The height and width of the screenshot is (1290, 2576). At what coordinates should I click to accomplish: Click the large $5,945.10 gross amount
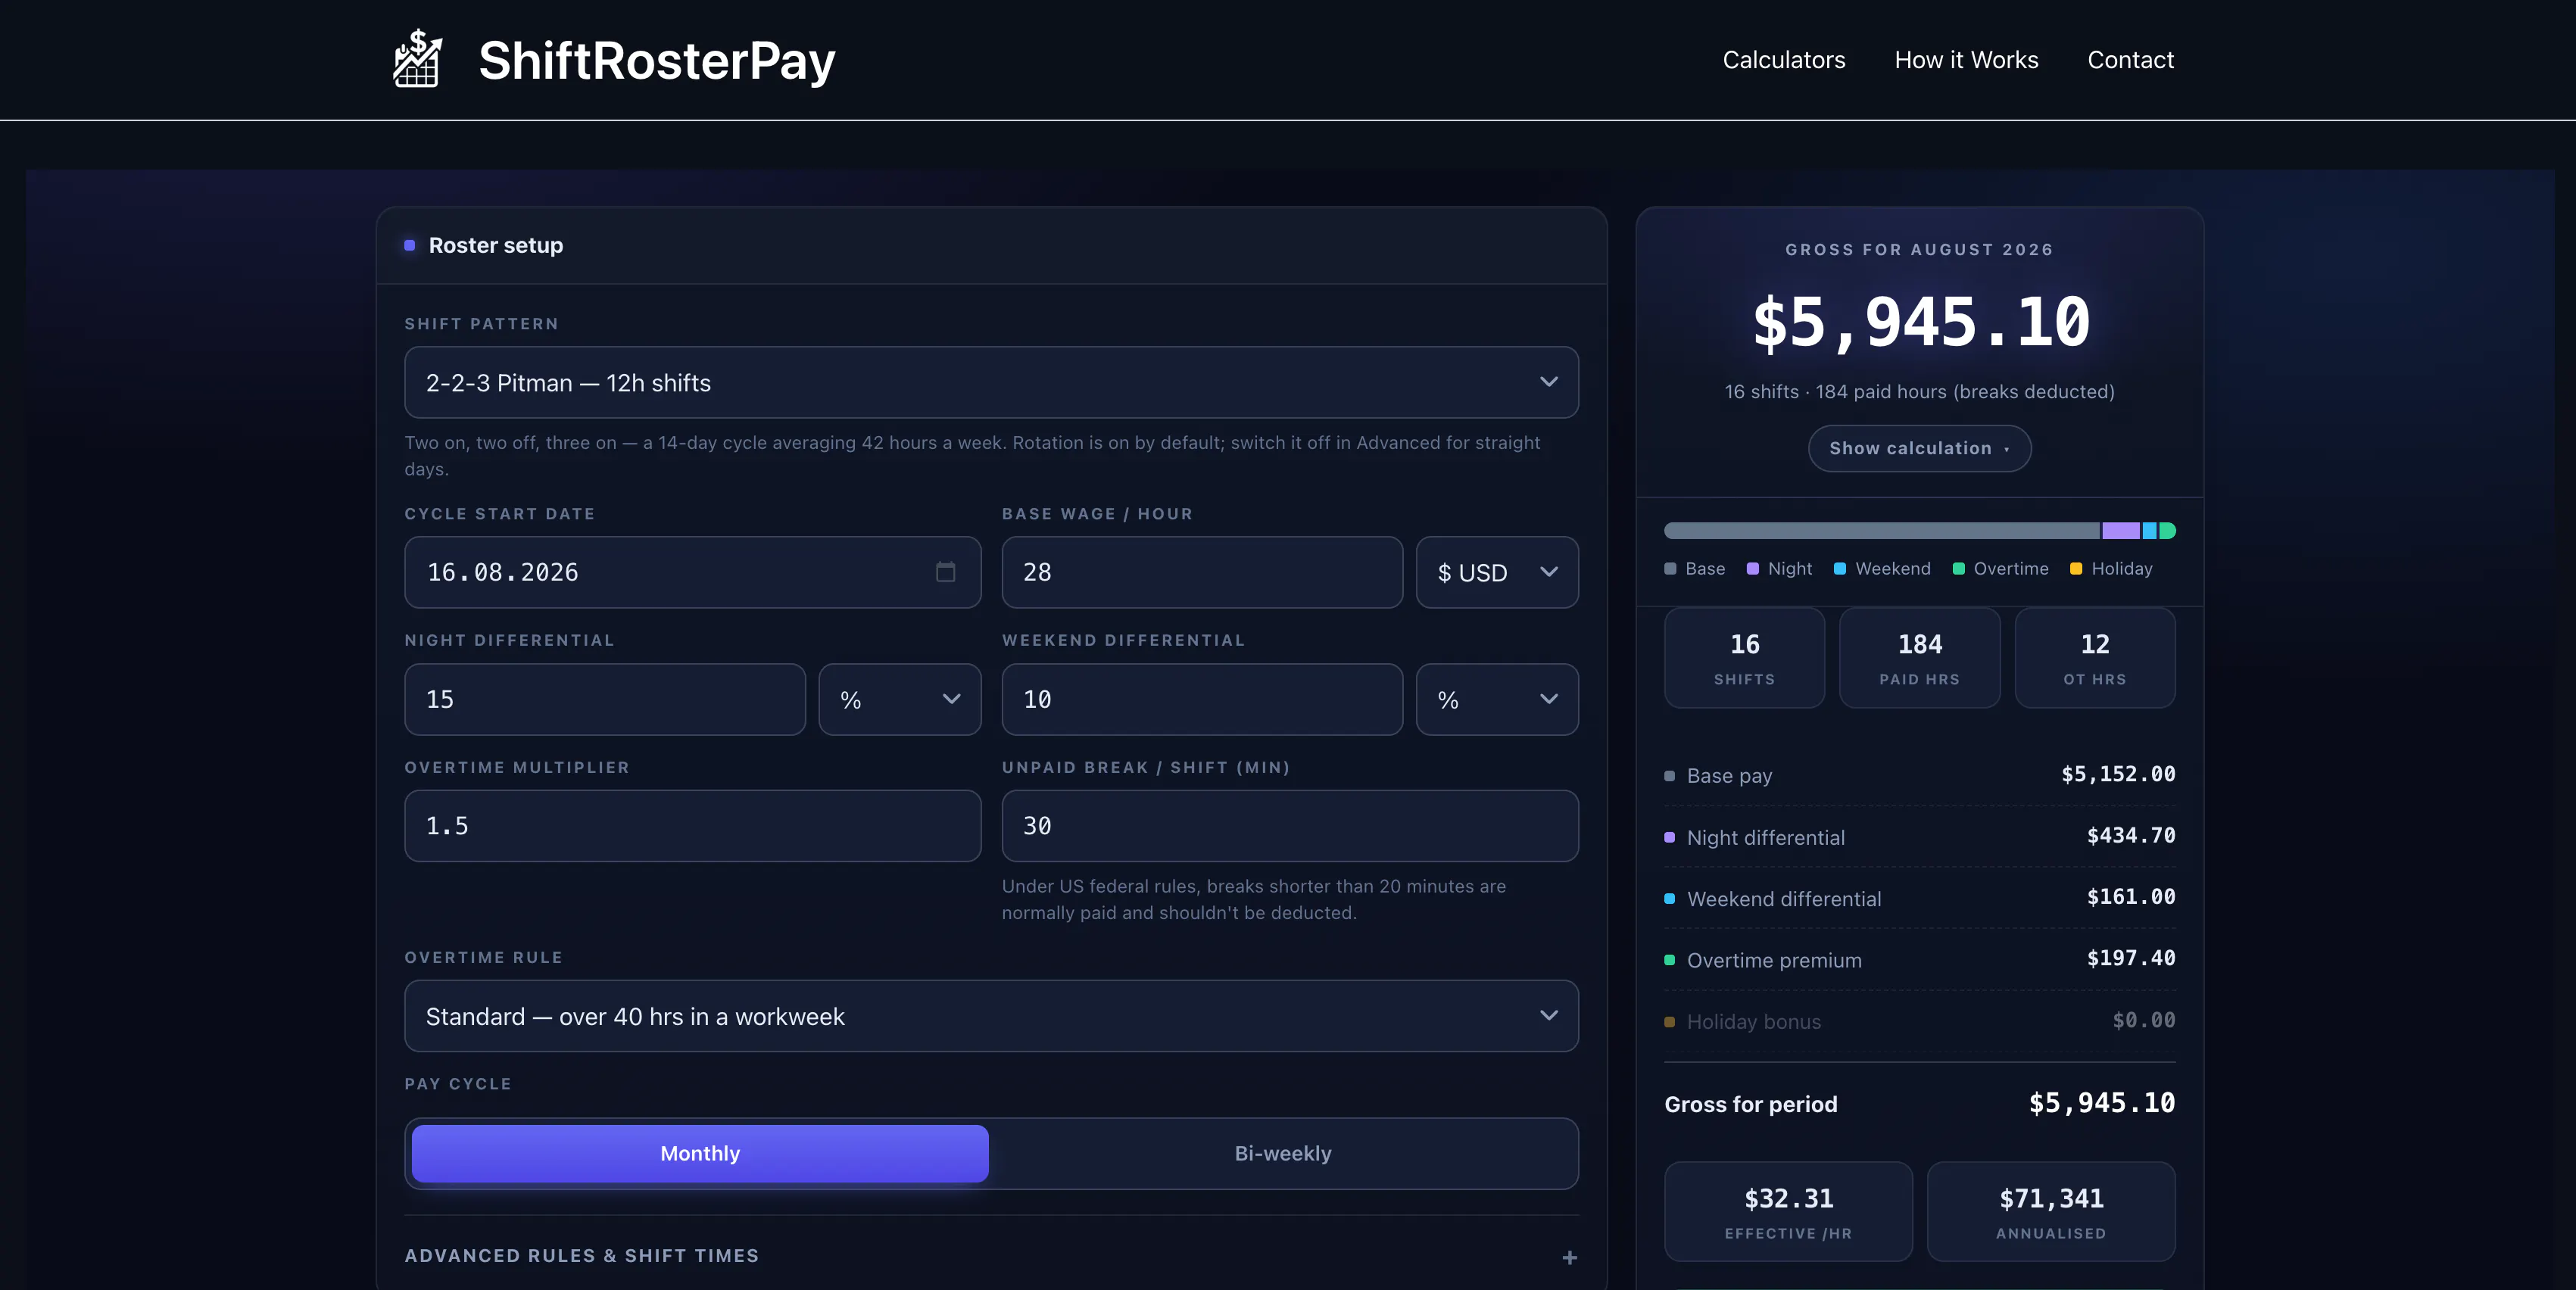[1920, 324]
